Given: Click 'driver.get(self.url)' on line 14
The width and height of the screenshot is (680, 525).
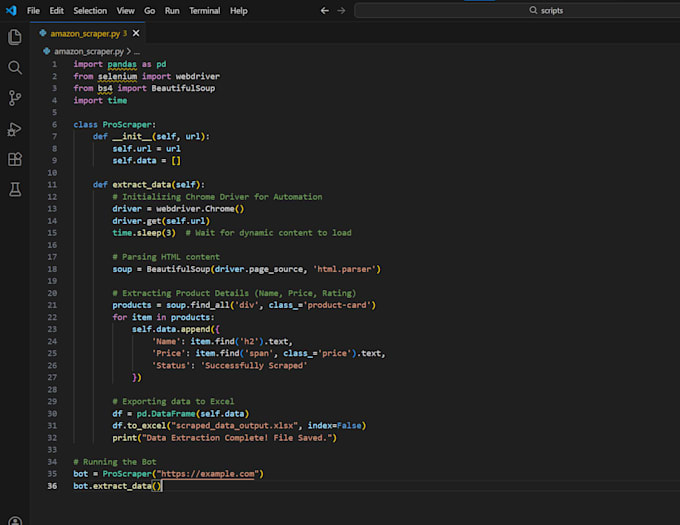Looking at the screenshot, I should point(161,221).
